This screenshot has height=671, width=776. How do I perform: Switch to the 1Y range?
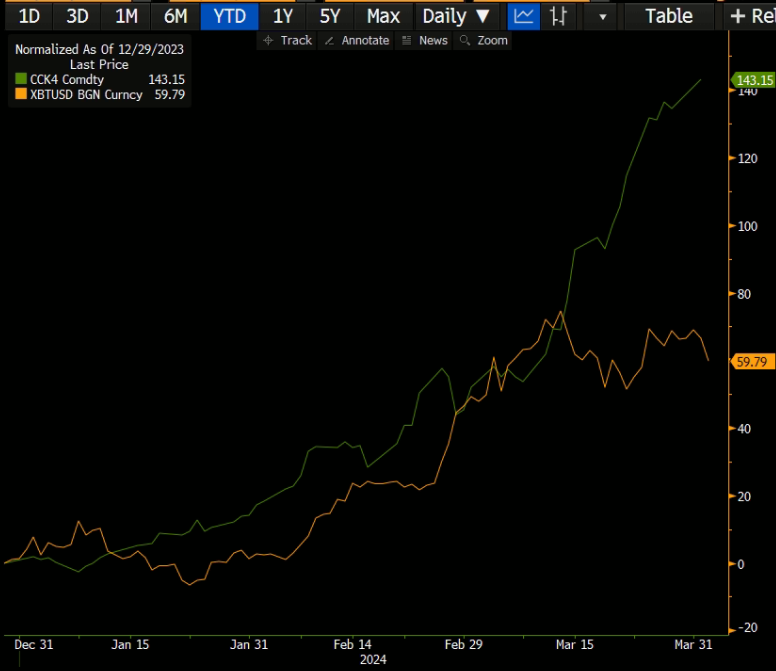click(x=283, y=16)
